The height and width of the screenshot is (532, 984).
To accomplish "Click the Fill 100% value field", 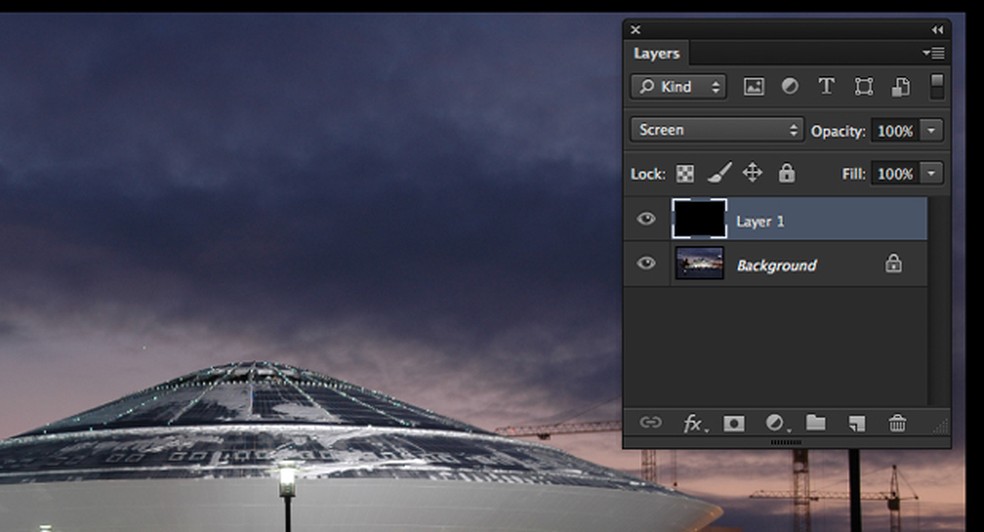I will pos(896,173).
